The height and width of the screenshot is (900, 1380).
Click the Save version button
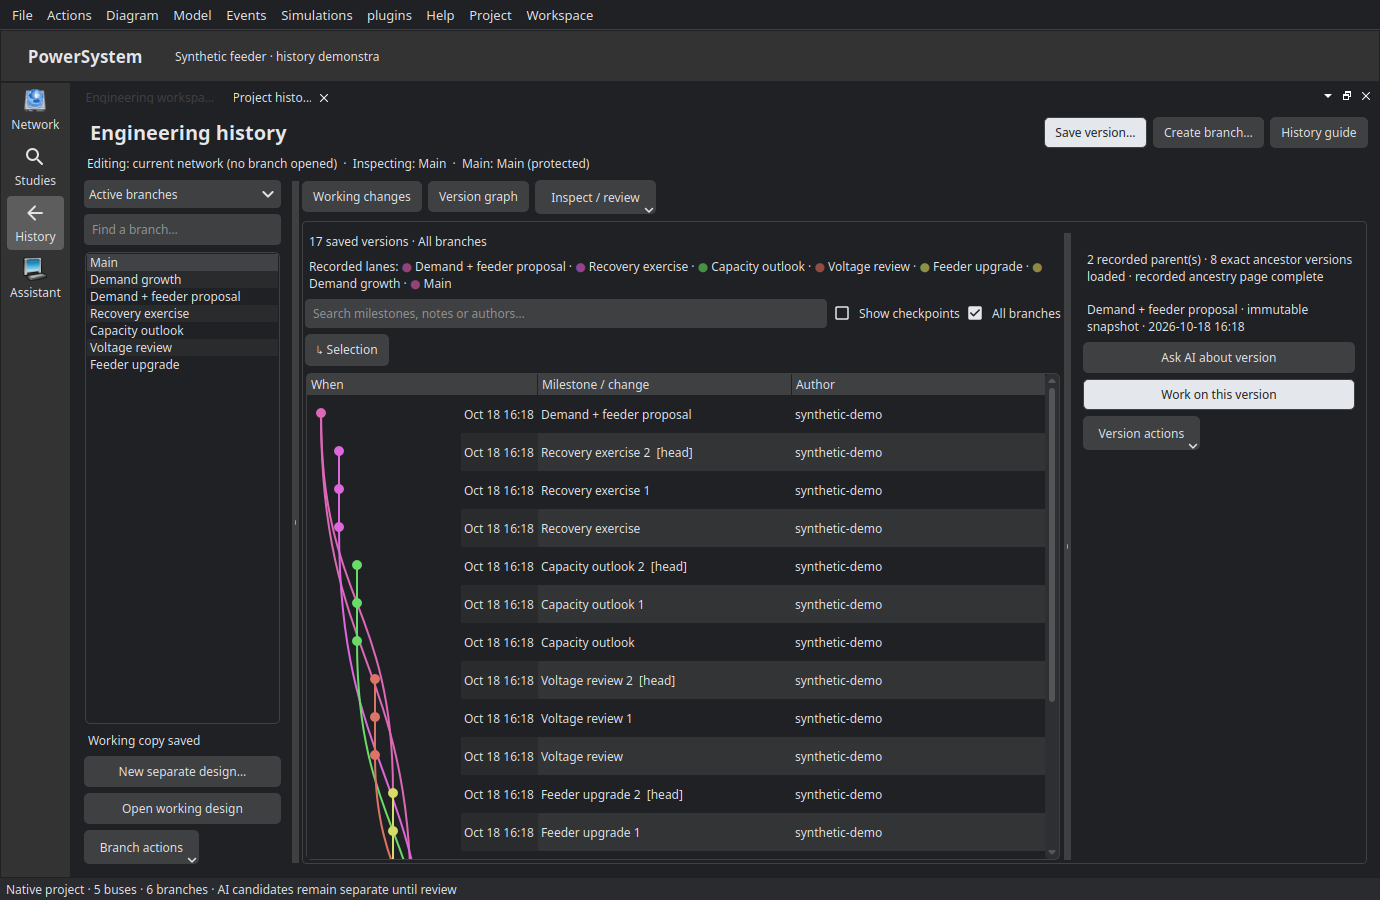[1095, 133]
